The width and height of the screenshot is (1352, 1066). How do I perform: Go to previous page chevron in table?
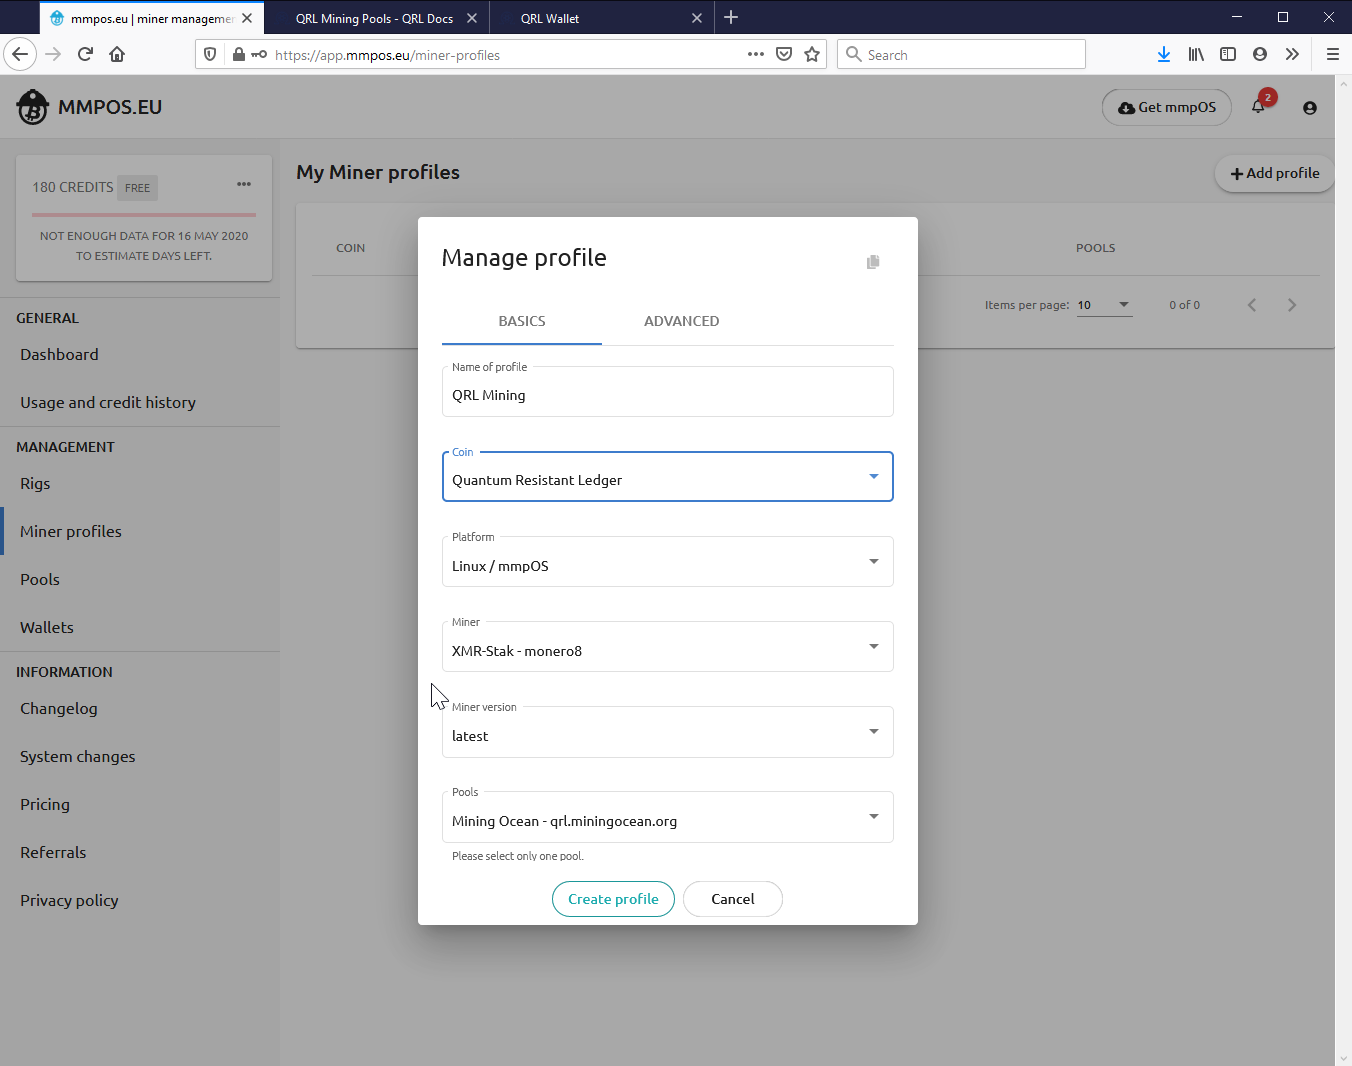1252,305
